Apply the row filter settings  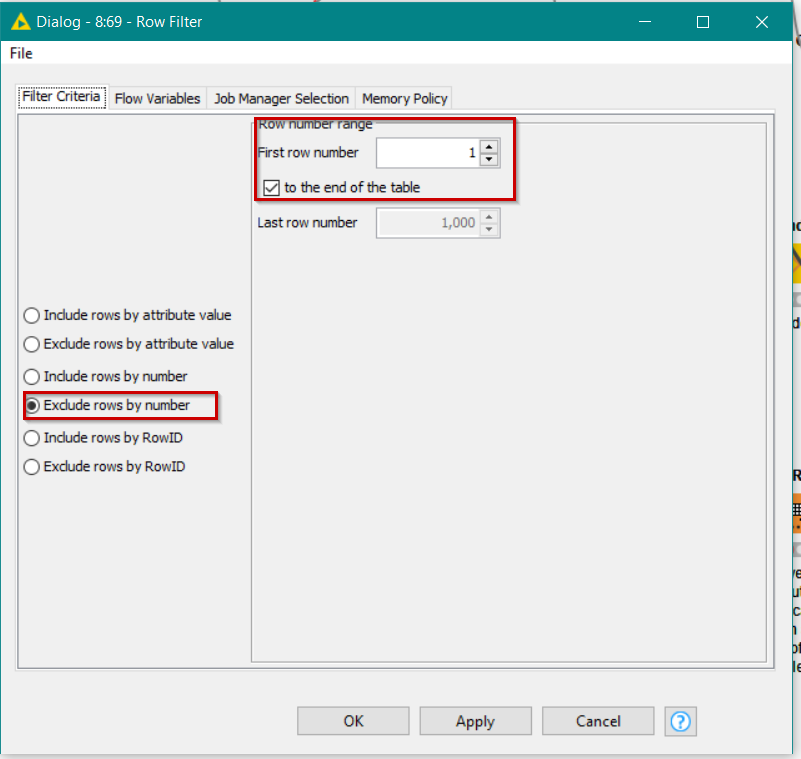[475, 720]
